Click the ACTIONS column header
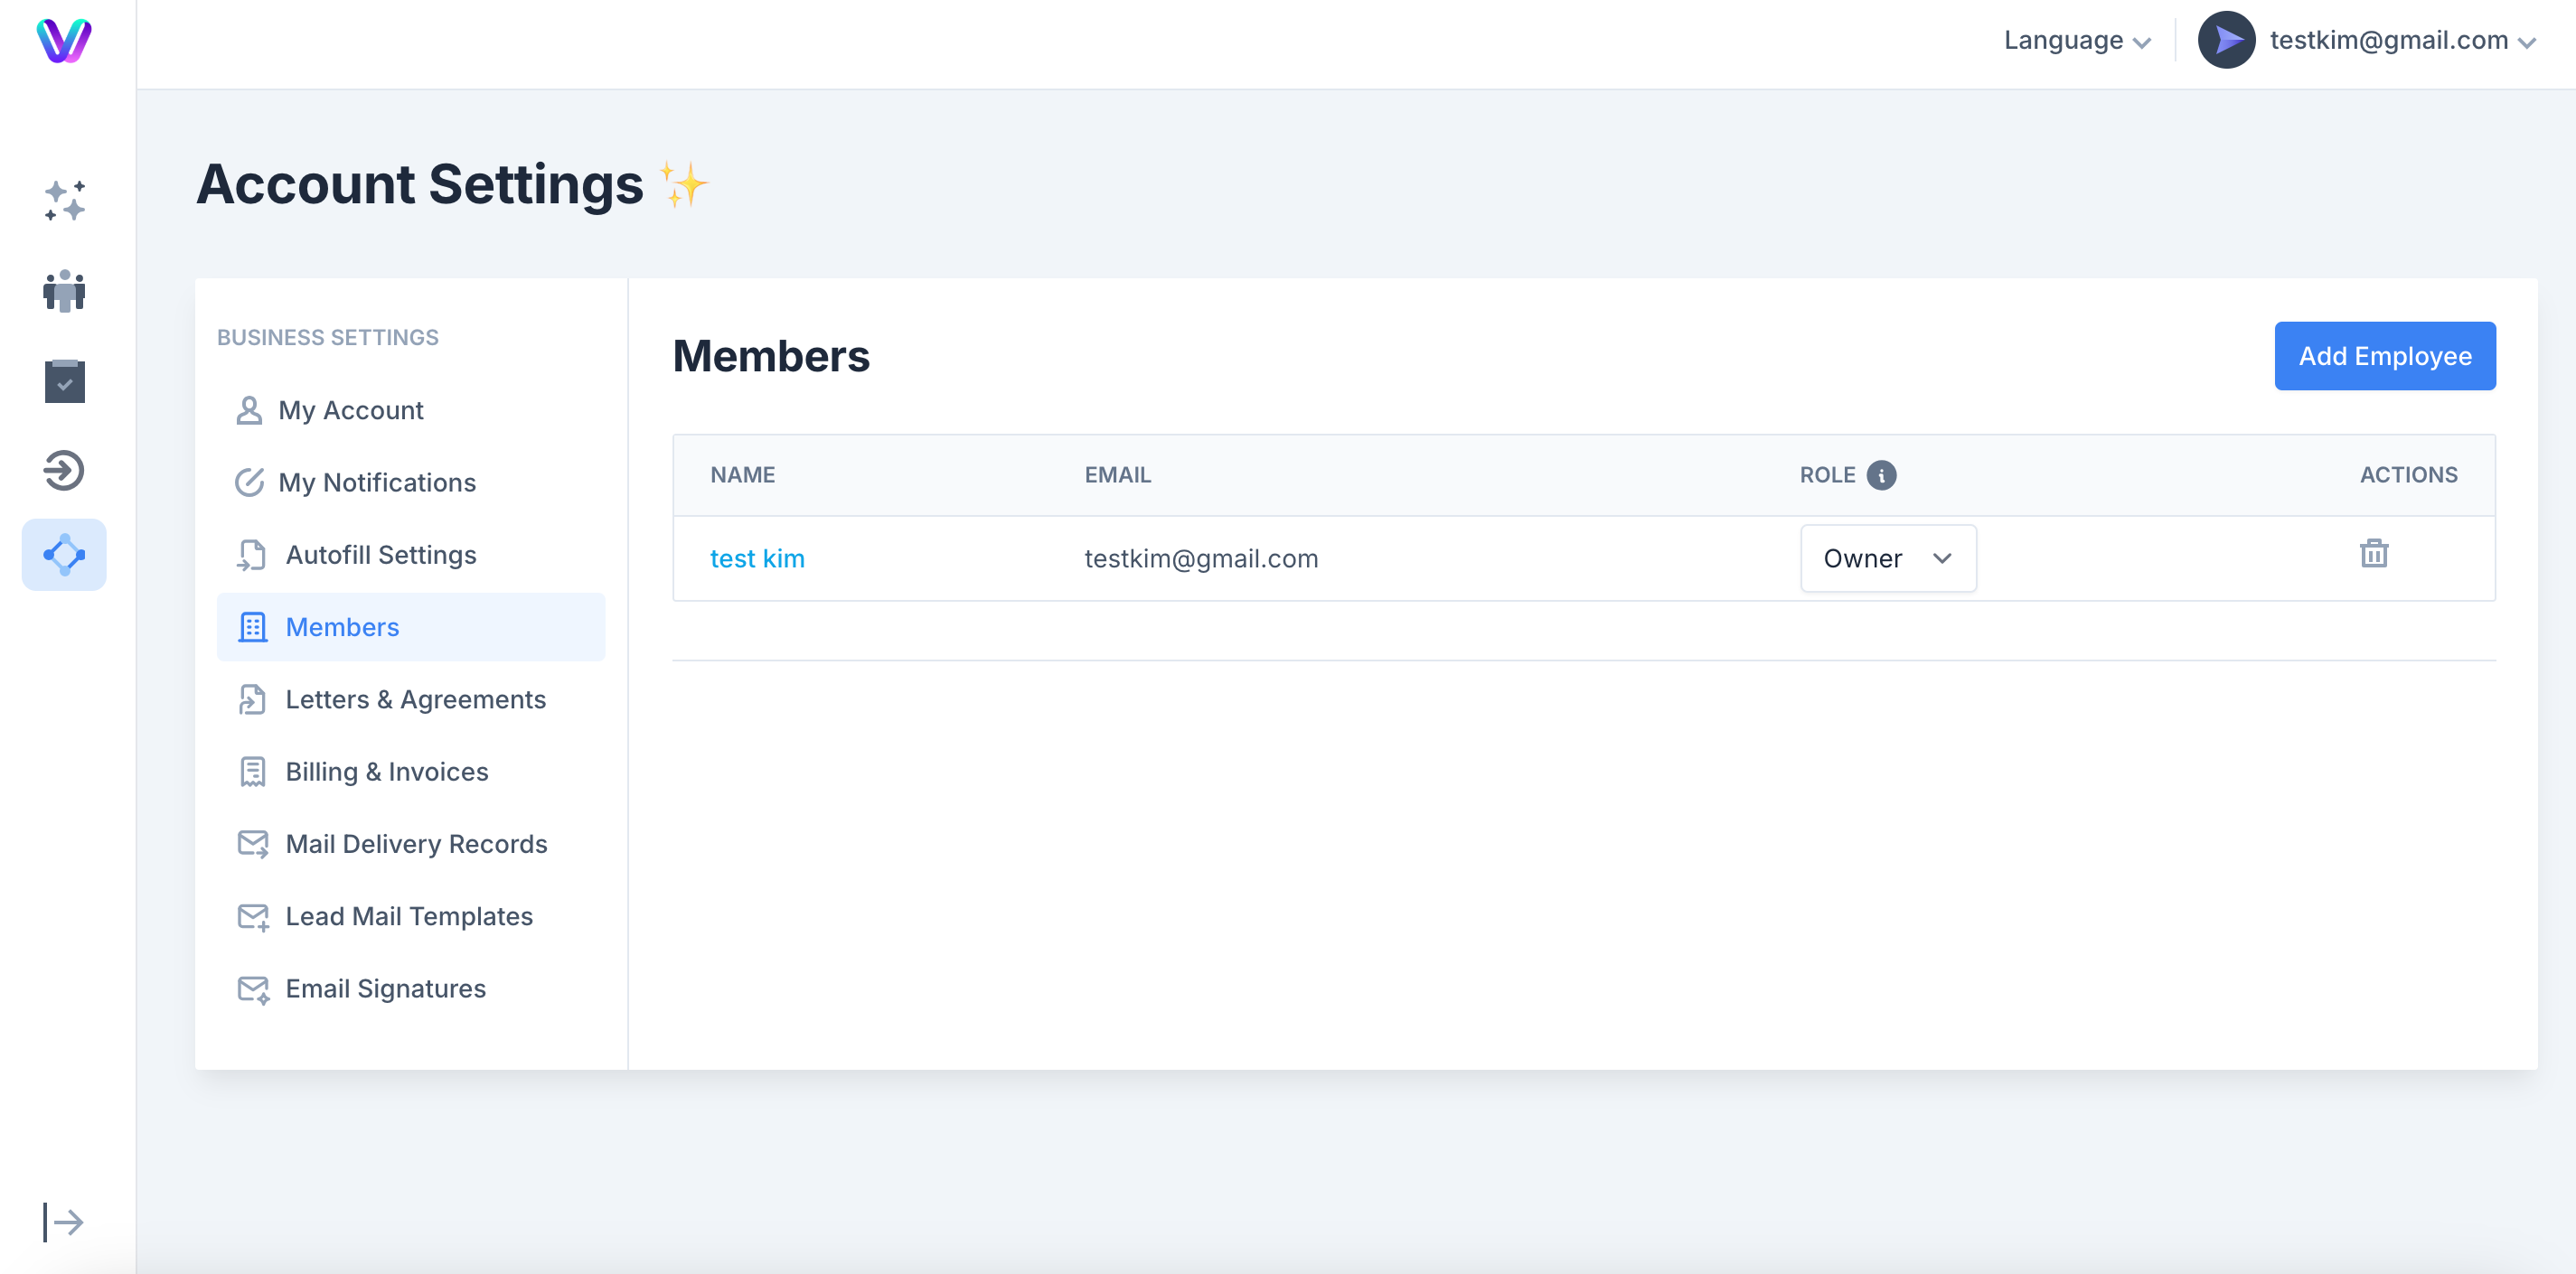Screen dimensions: 2576x1274 click(2408, 475)
